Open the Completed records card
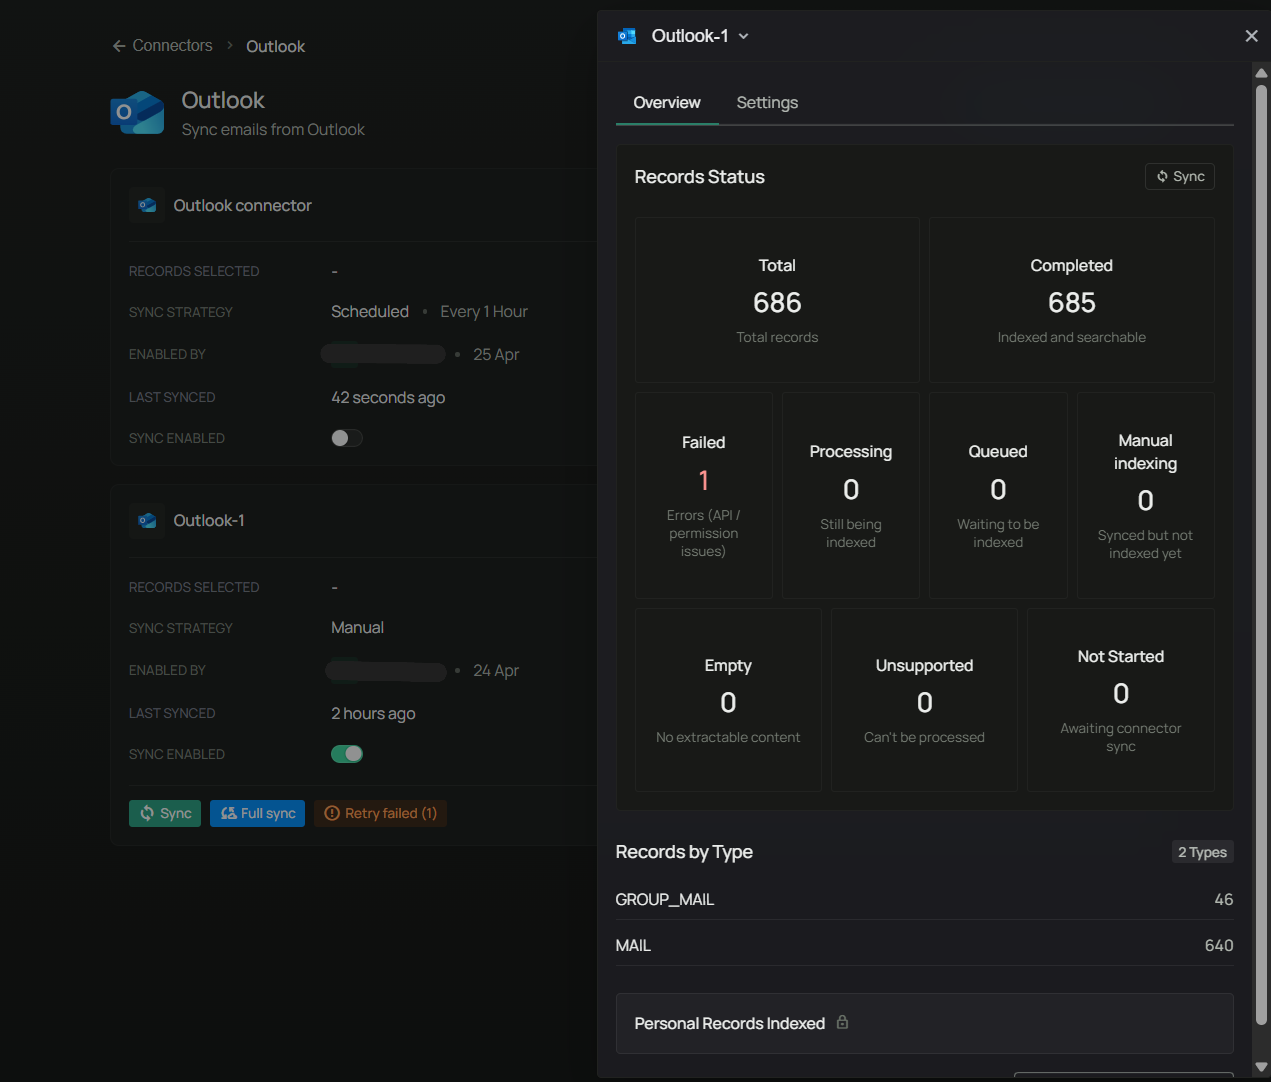Image resolution: width=1271 pixels, height=1082 pixels. pyautogui.click(x=1072, y=300)
